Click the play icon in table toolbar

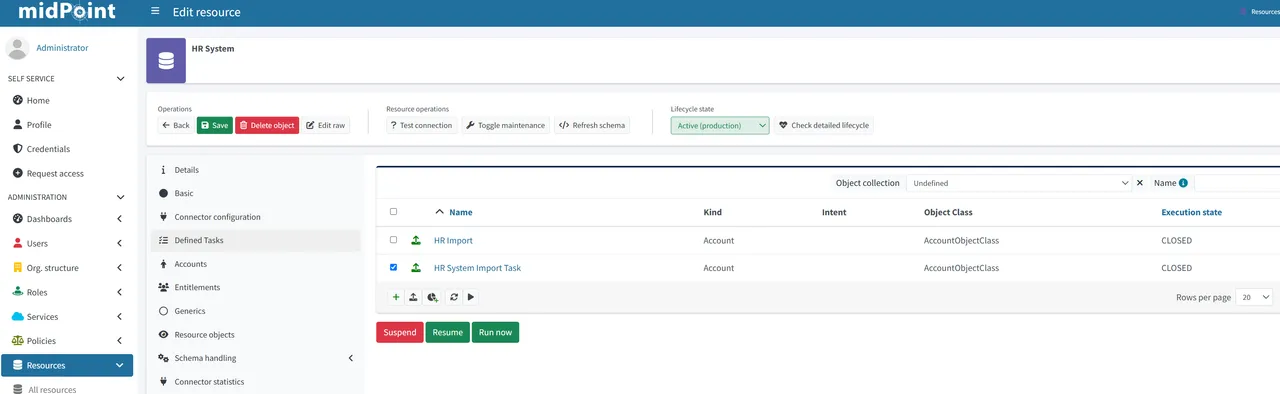[471, 297]
